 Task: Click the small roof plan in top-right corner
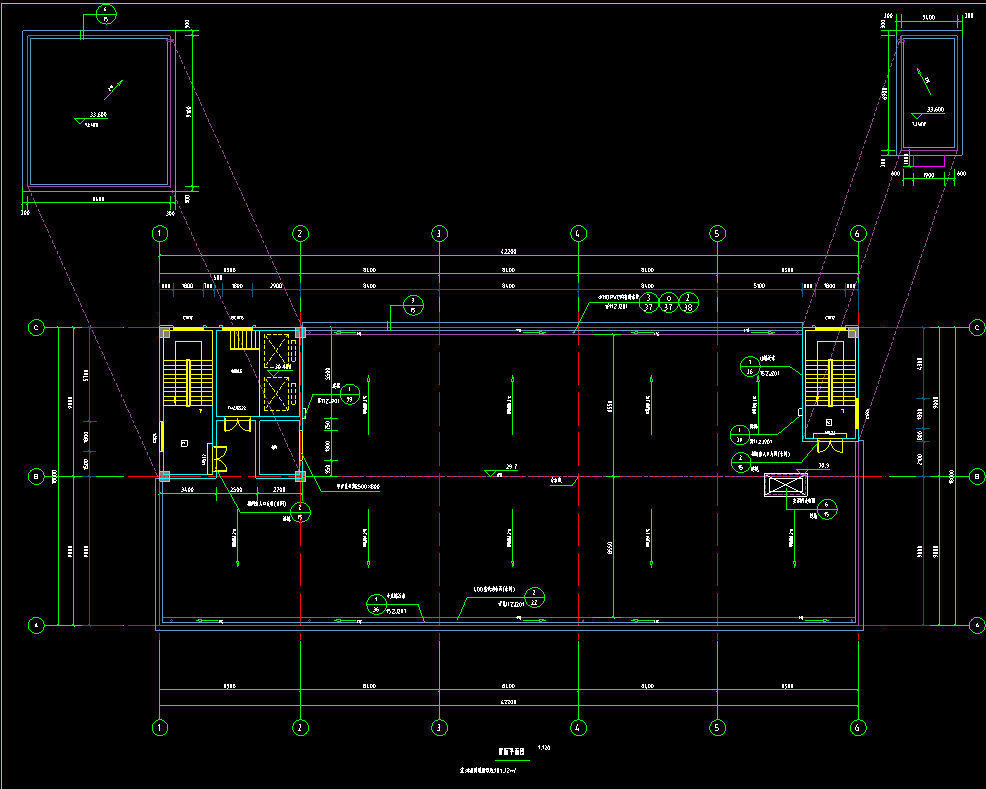[x=930, y=94]
